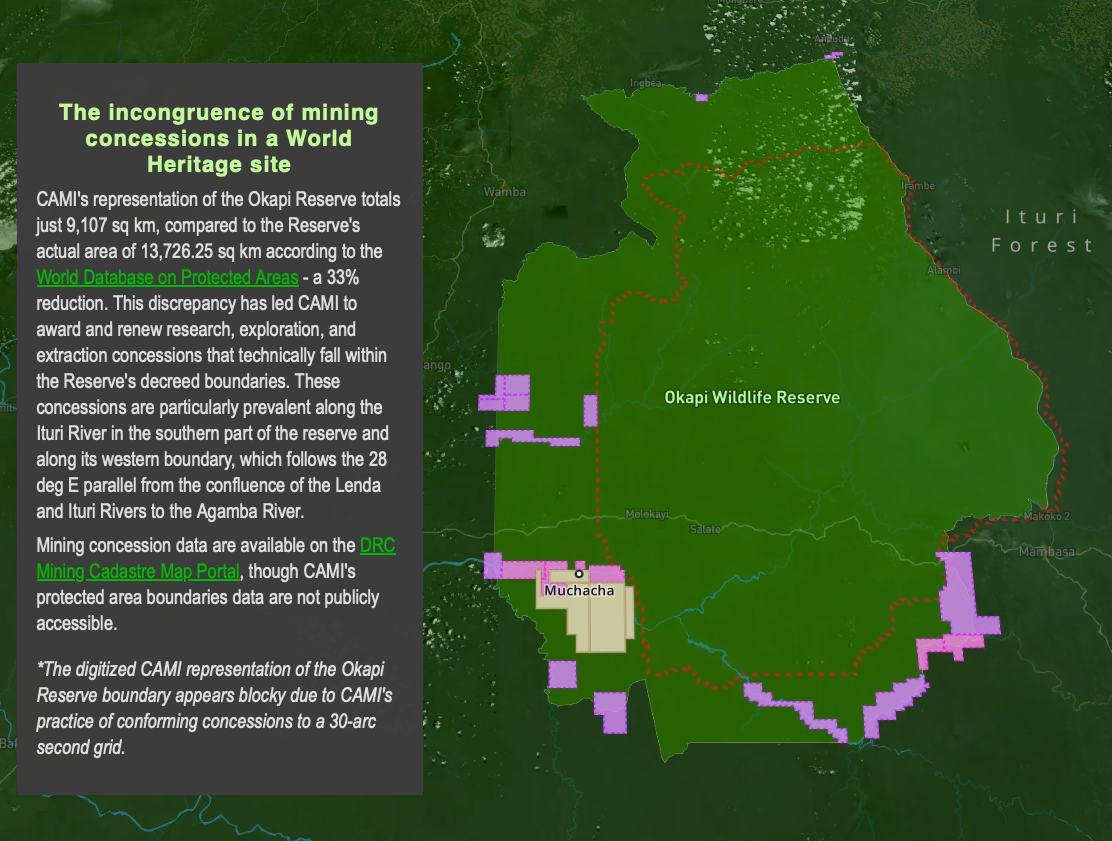This screenshot has height=841, width=1112.
Task: Click the Irambe place label
Action: pyautogui.click(x=917, y=185)
